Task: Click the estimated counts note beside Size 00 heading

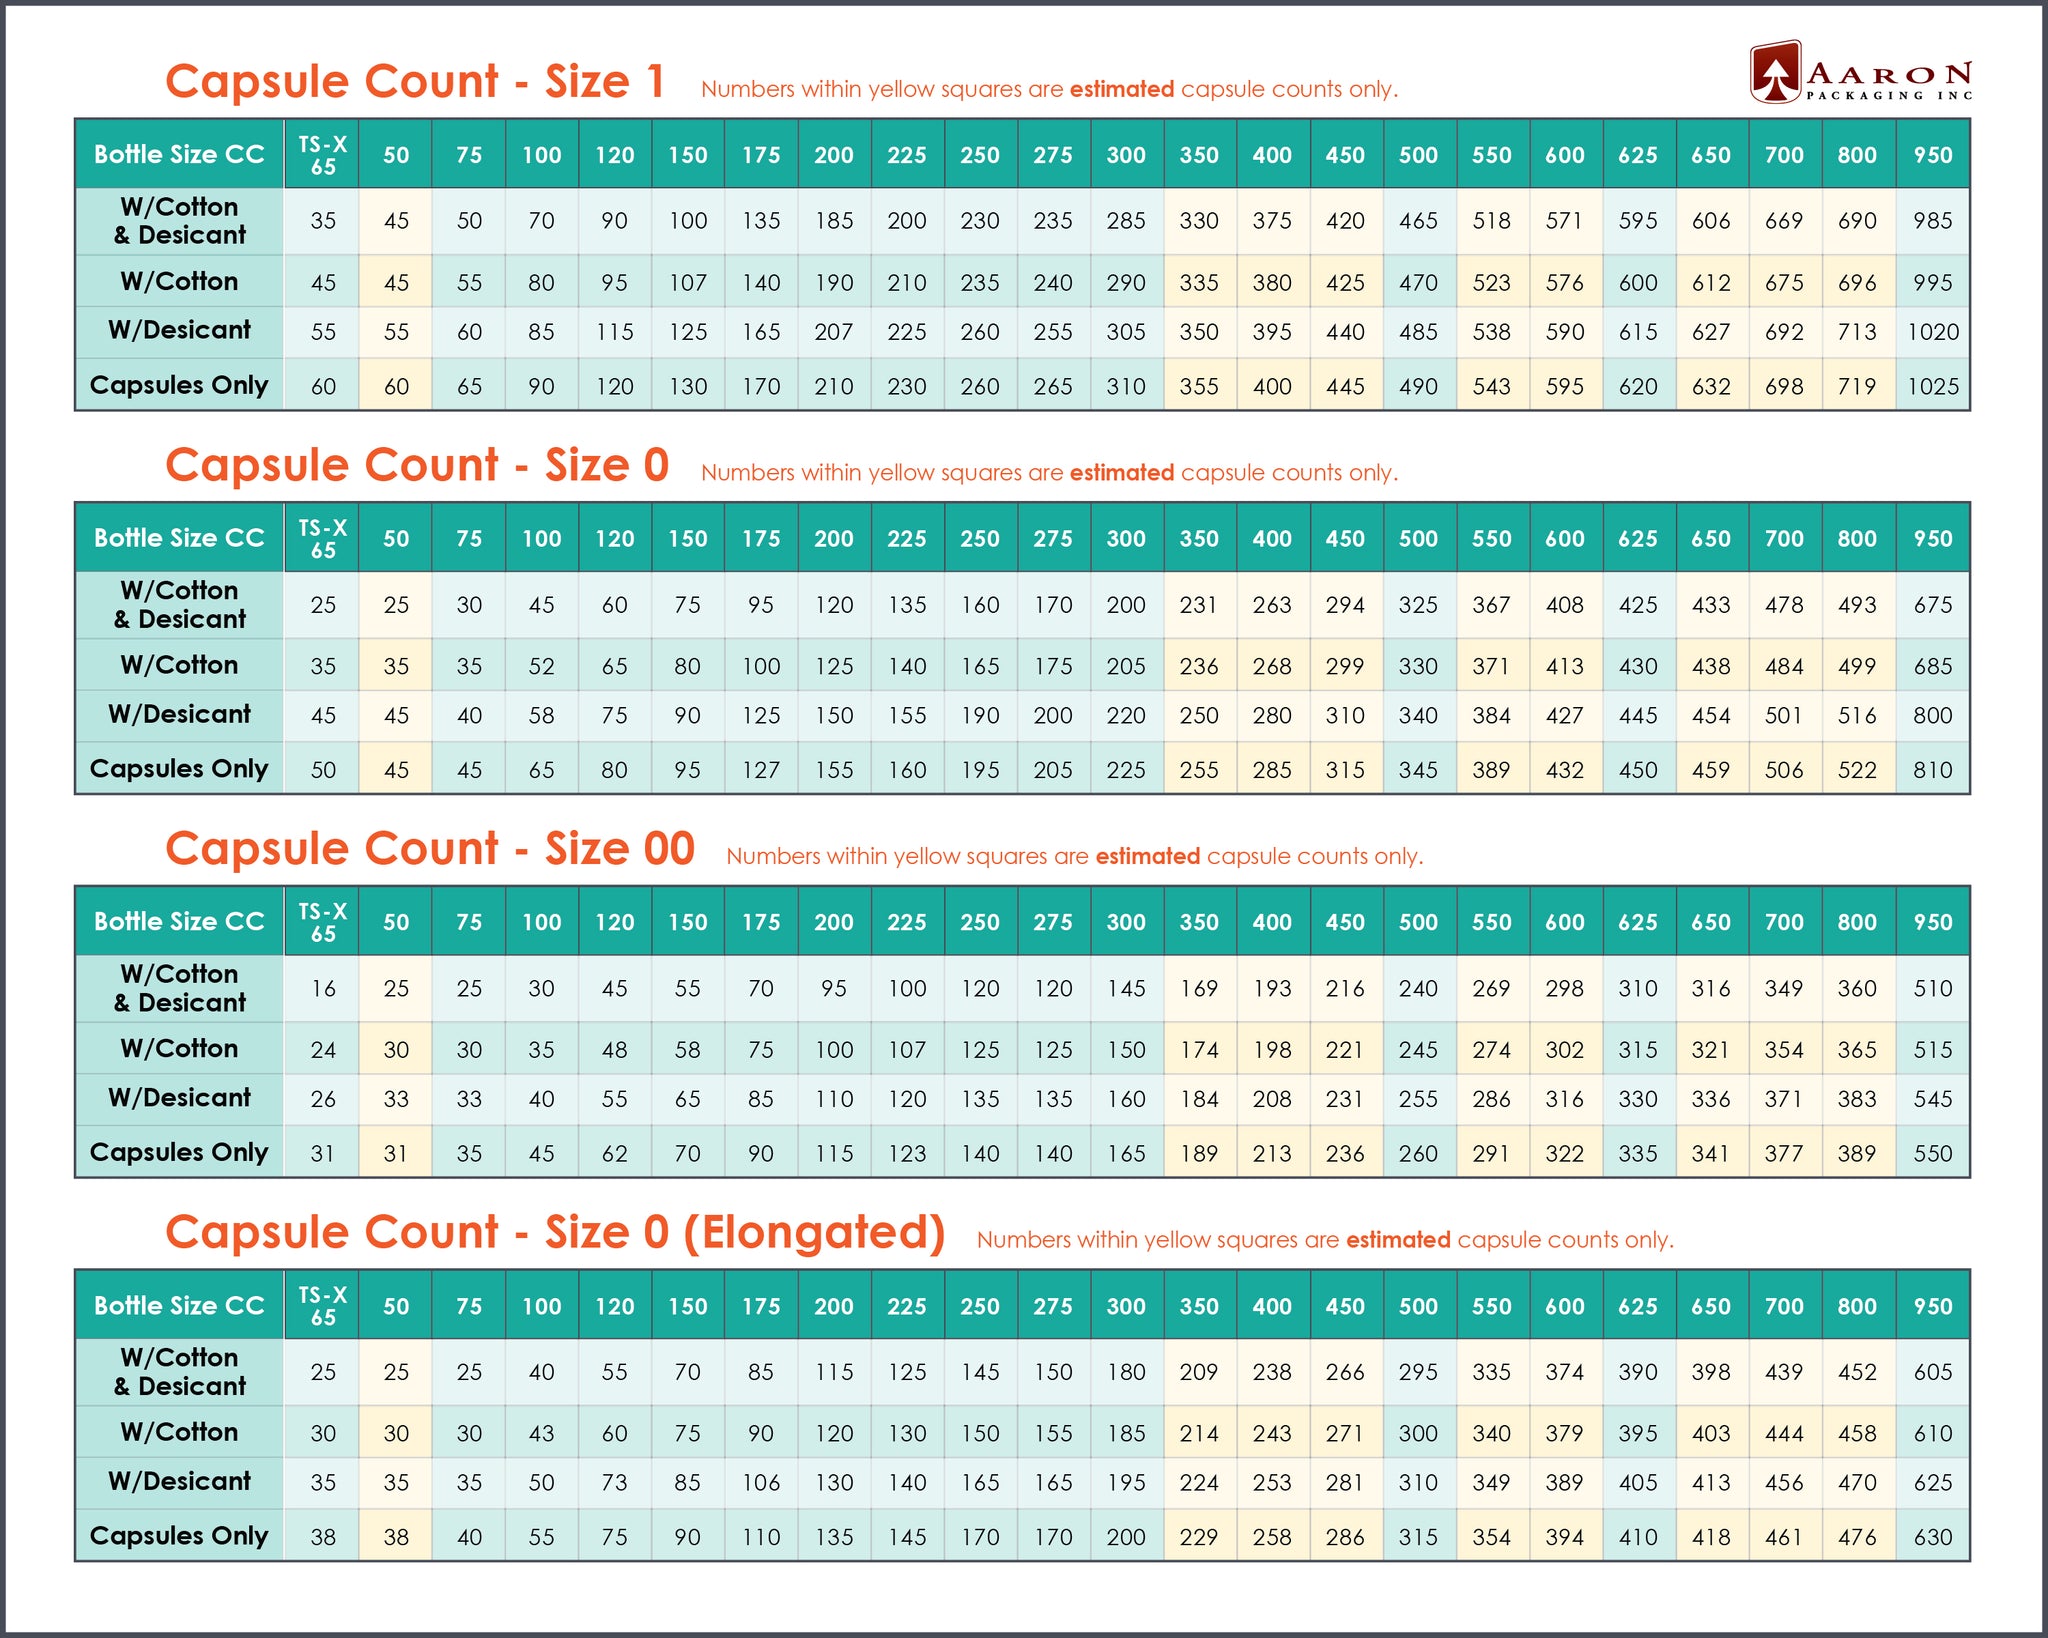Action: (x=1074, y=856)
